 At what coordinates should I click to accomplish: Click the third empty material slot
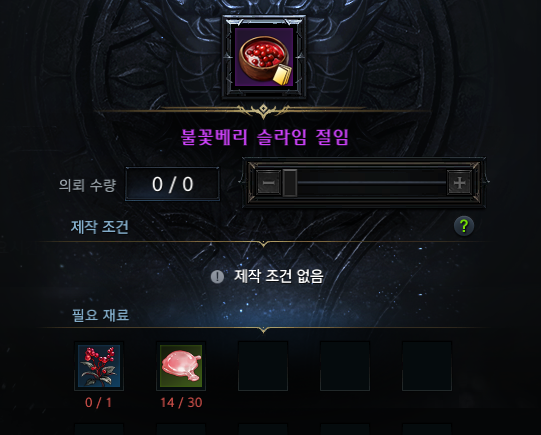tap(263, 366)
